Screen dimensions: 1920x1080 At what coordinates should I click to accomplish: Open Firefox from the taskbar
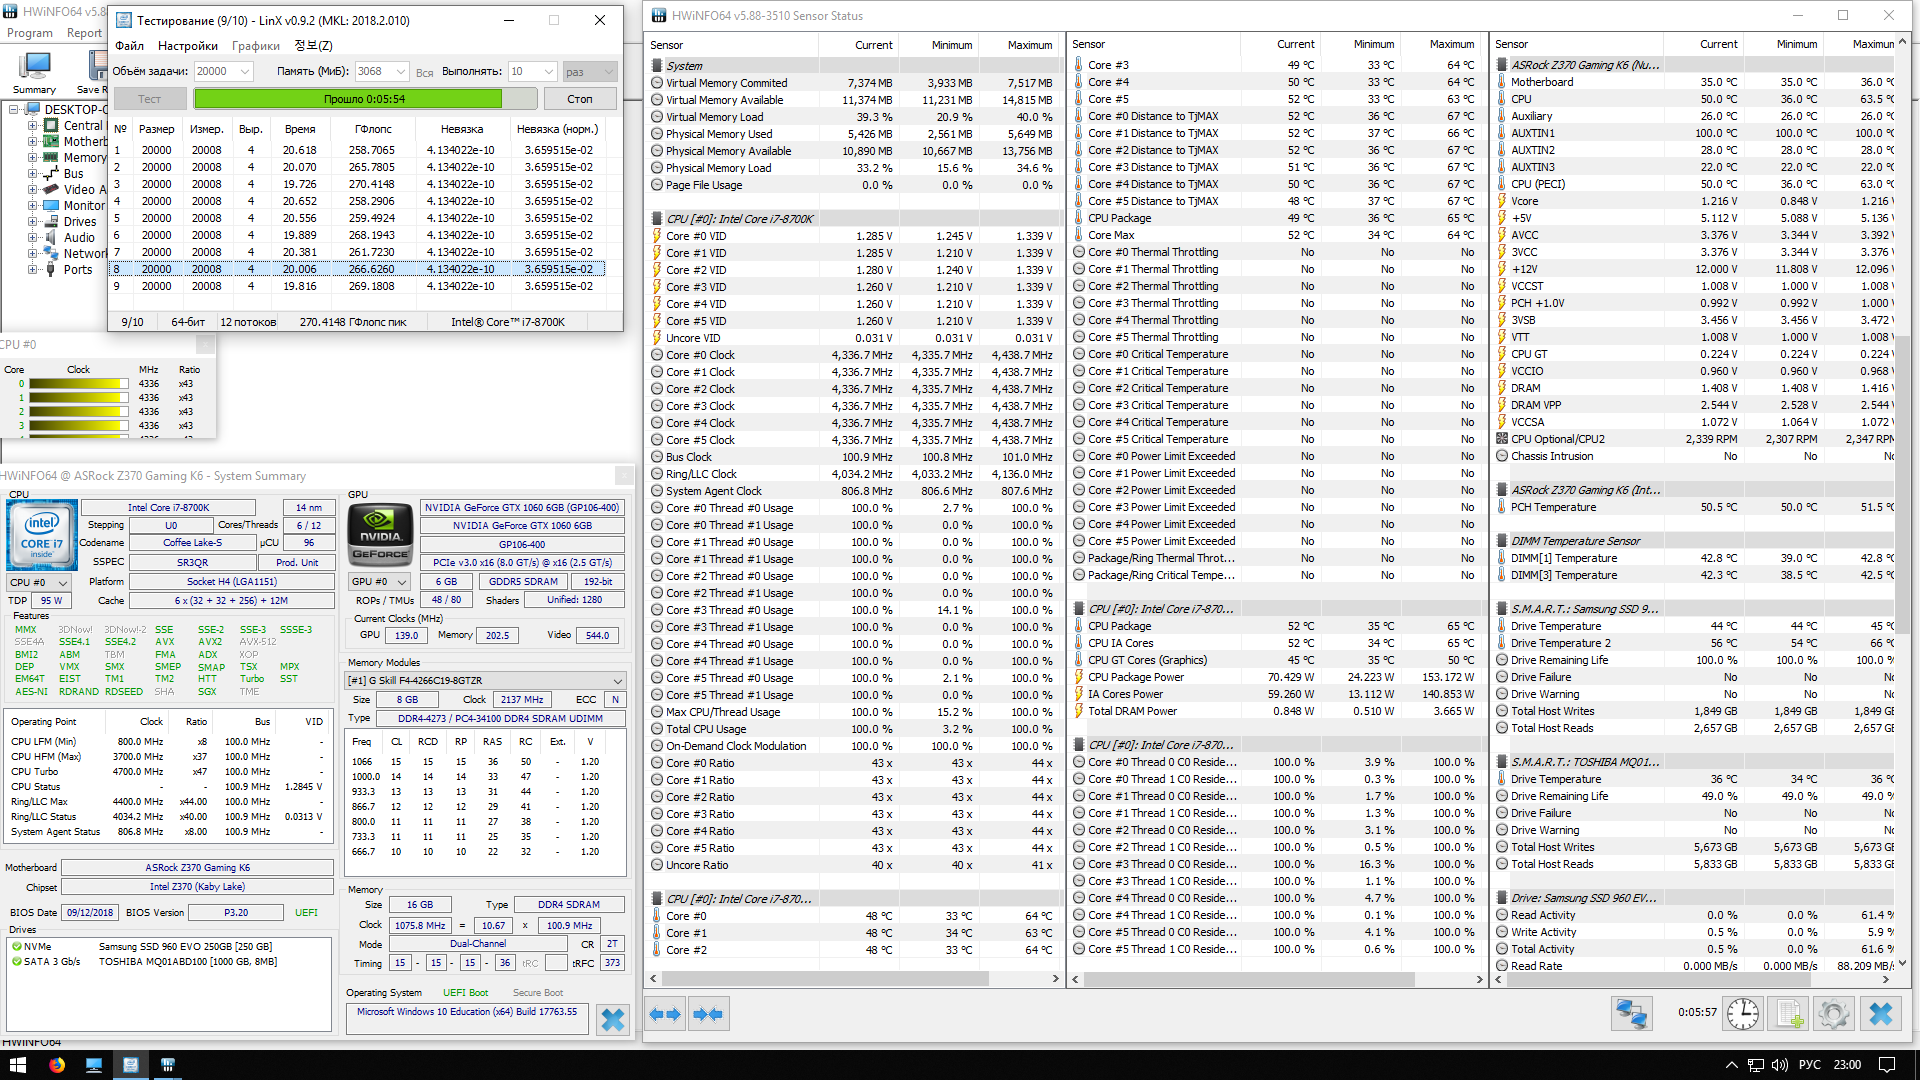point(57,1065)
